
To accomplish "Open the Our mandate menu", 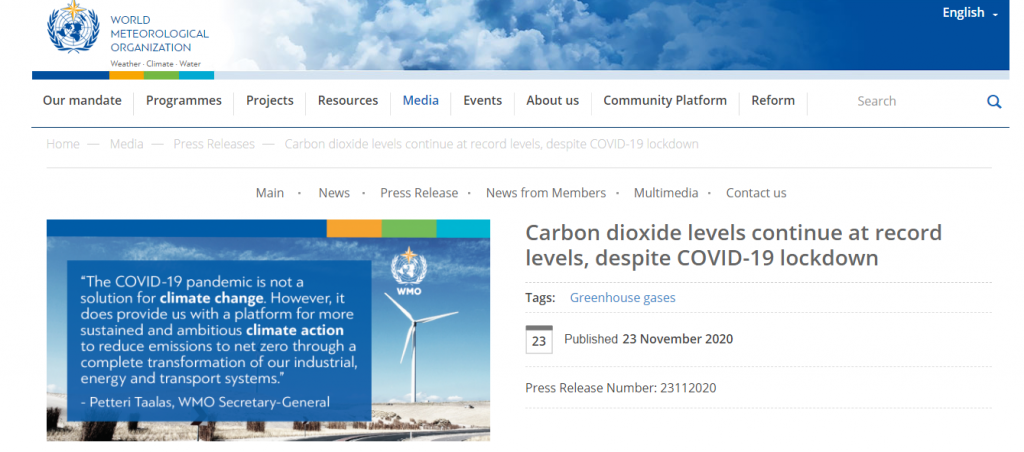I will click(82, 101).
